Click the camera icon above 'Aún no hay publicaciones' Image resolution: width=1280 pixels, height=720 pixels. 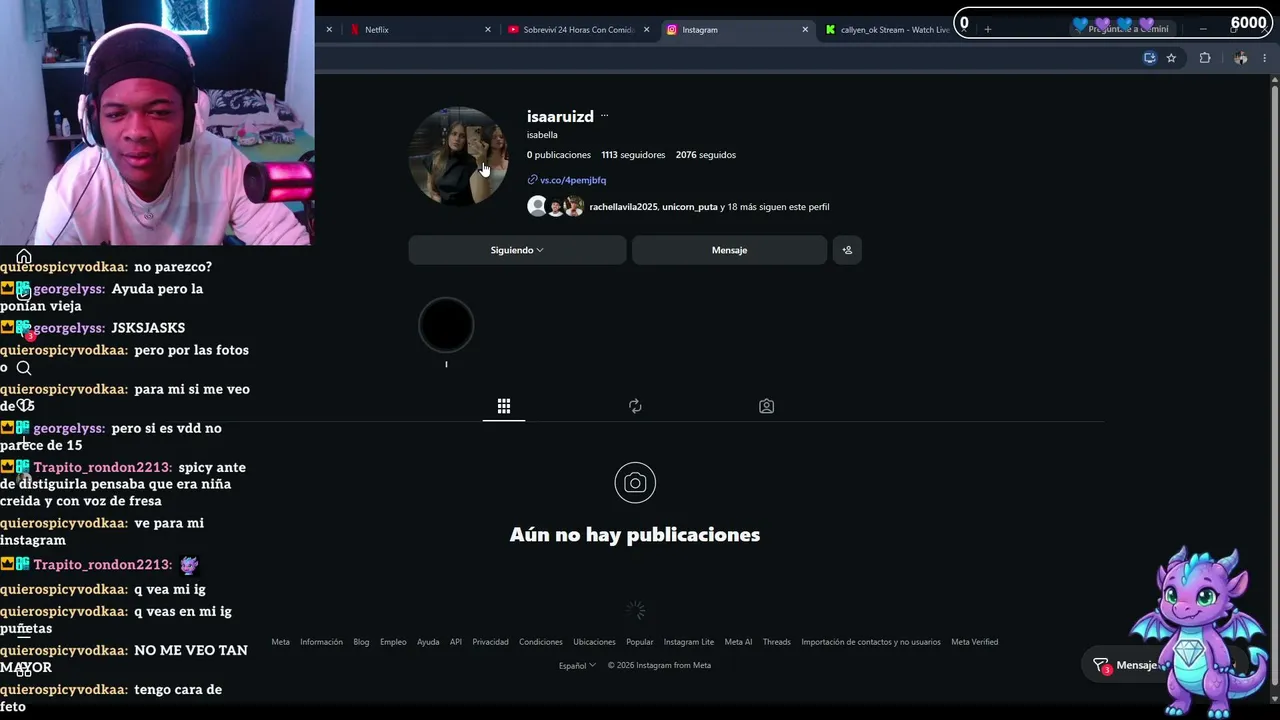pyautogui.click(x=635, y=483)
